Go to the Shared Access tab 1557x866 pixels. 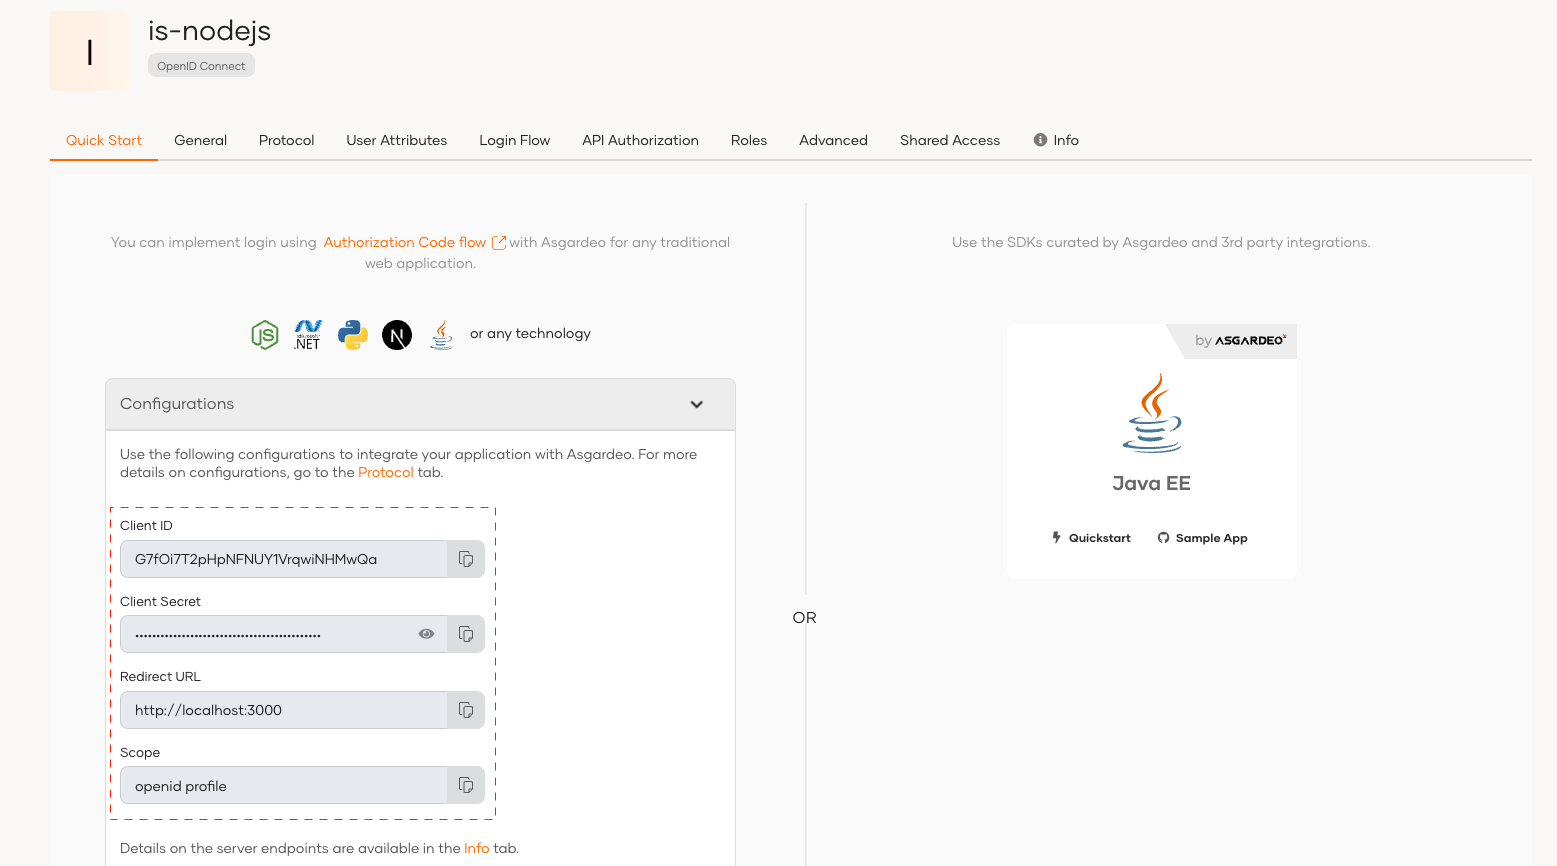coord(950,140)
